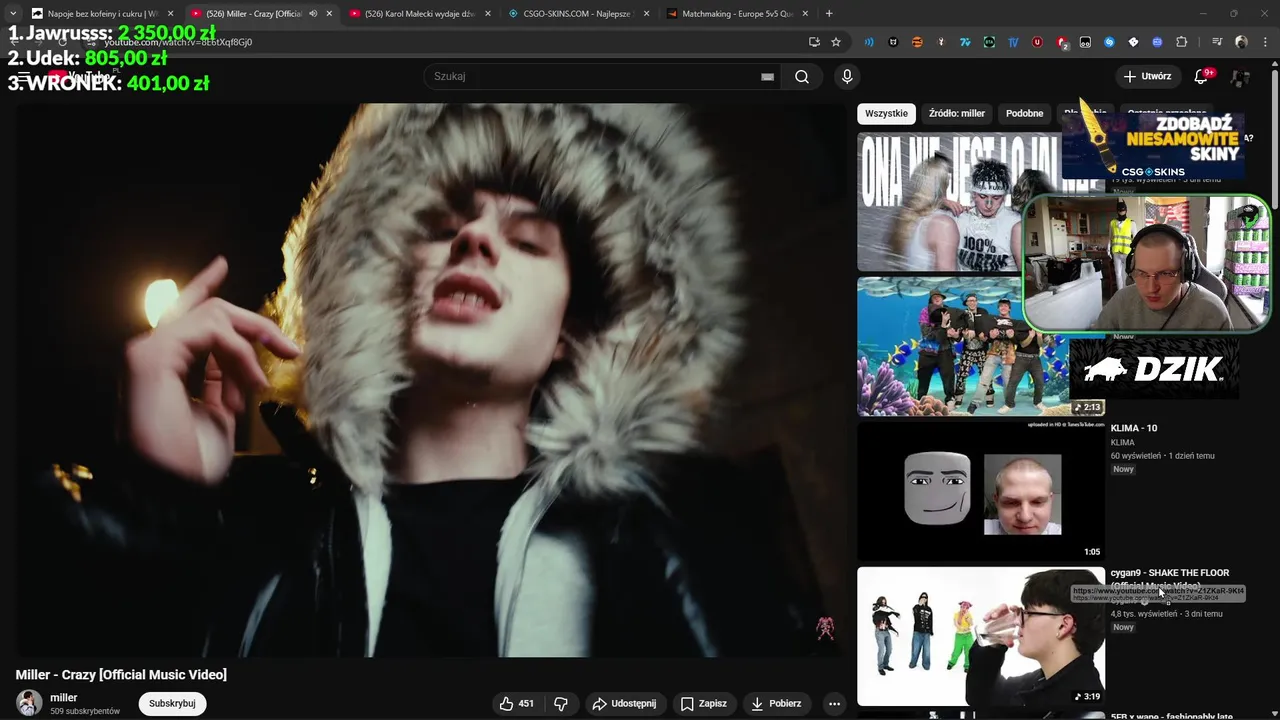Viewport: 1280px width, 720px height.
Task: Open the Discord-like purple extension icon
Action: coord(1157,42)
